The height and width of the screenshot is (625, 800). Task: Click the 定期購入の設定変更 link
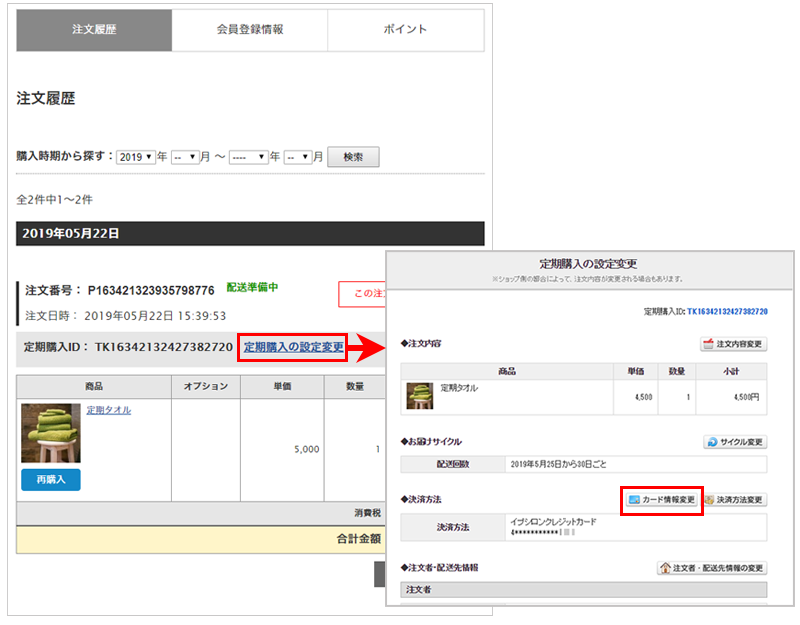[x=293, y=347]
